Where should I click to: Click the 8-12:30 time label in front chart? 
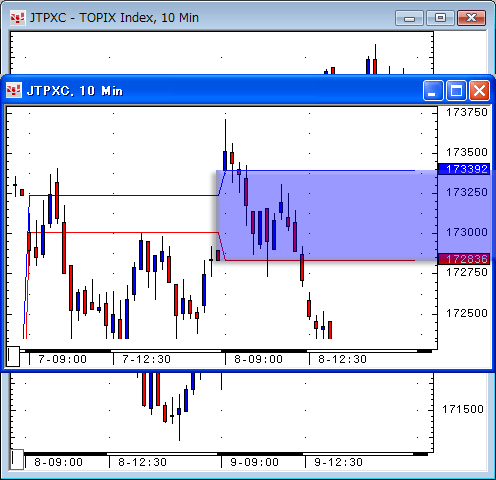[x=342, y=359]
